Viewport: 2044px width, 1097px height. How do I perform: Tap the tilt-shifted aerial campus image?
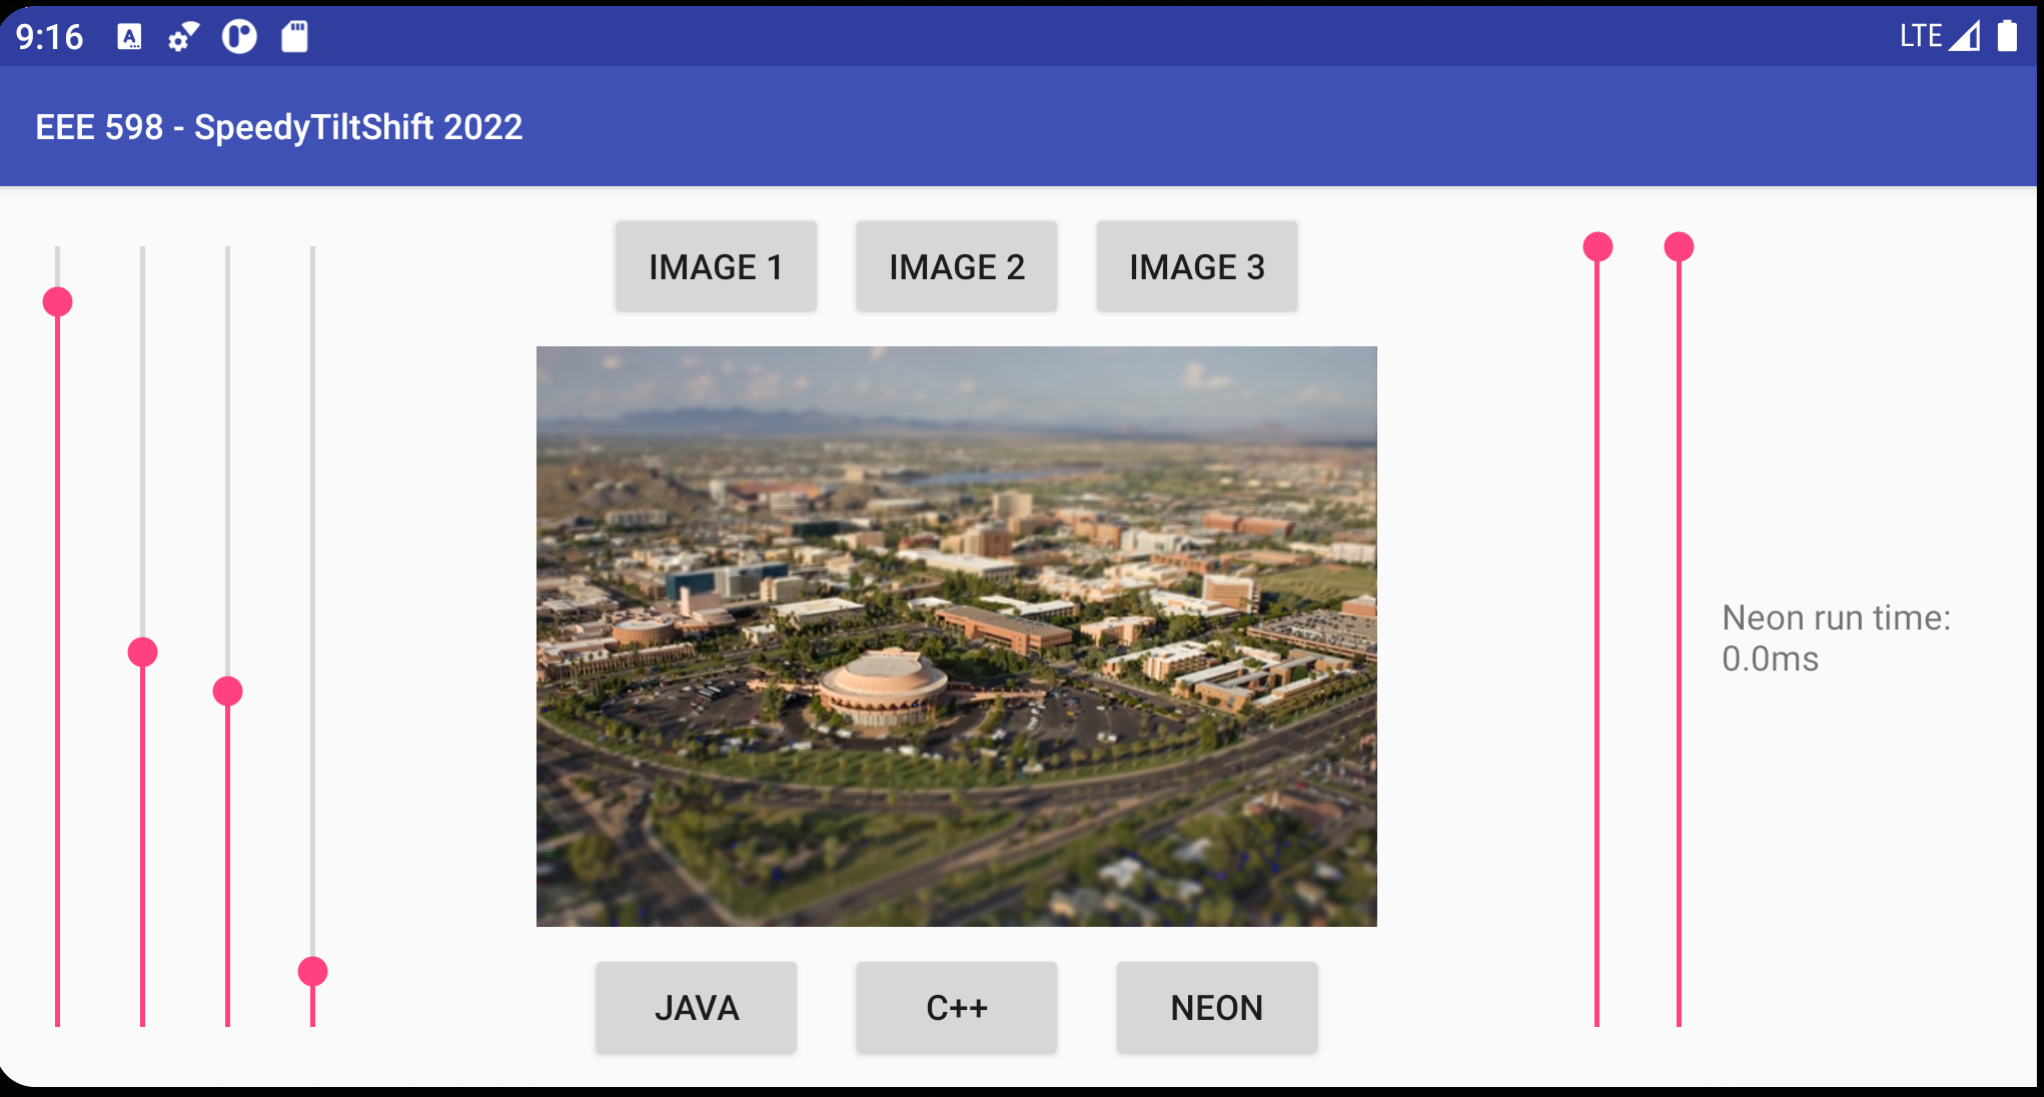coord(956,636)
